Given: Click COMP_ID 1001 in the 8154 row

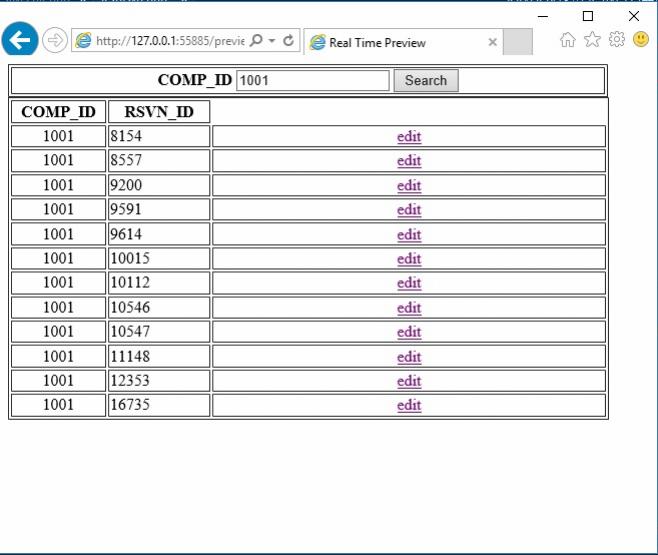Looking at the screenshot, I should [58, 136].
